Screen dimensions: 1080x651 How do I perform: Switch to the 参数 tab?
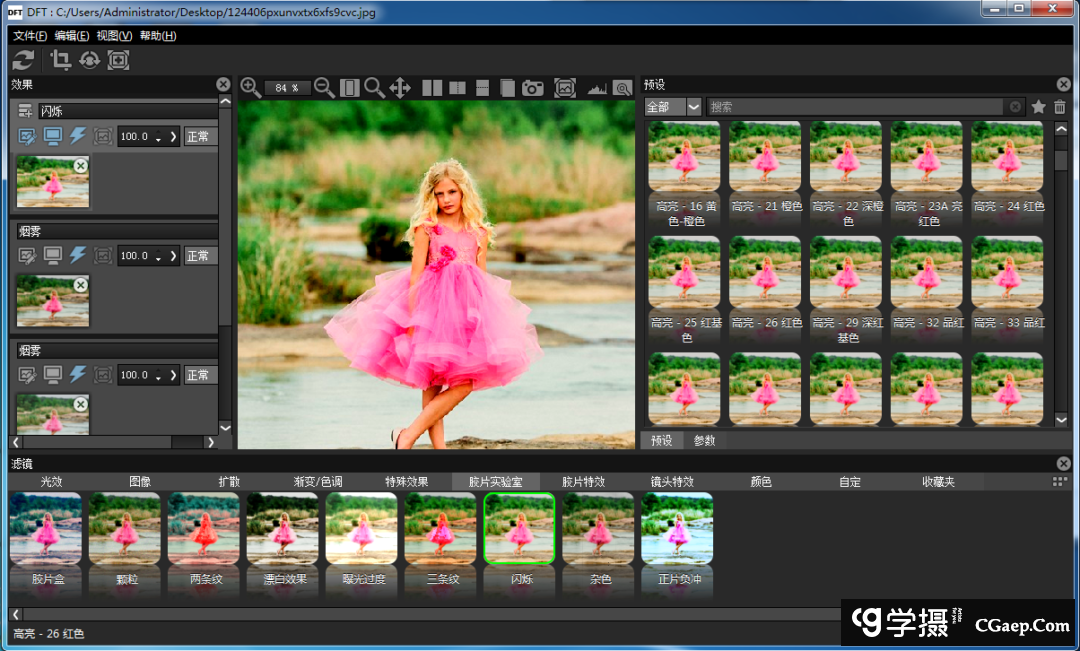(704, 440)
